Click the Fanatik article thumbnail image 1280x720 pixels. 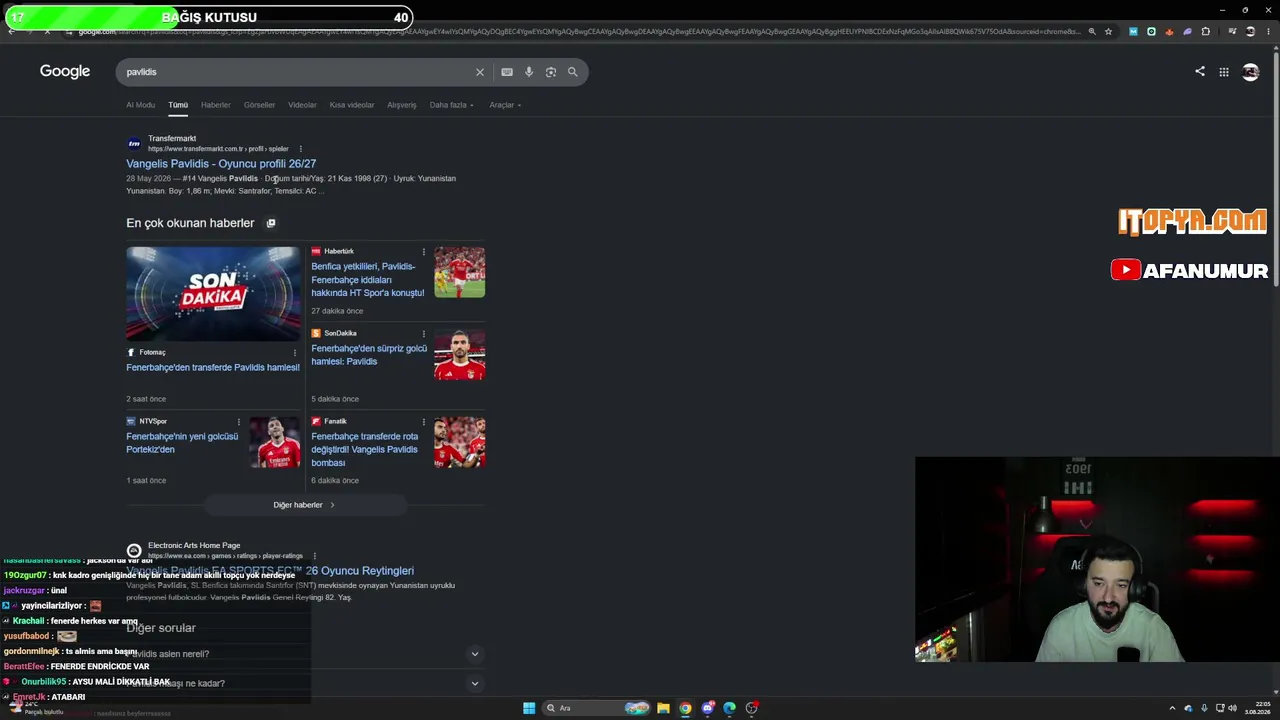coord(460,442)
